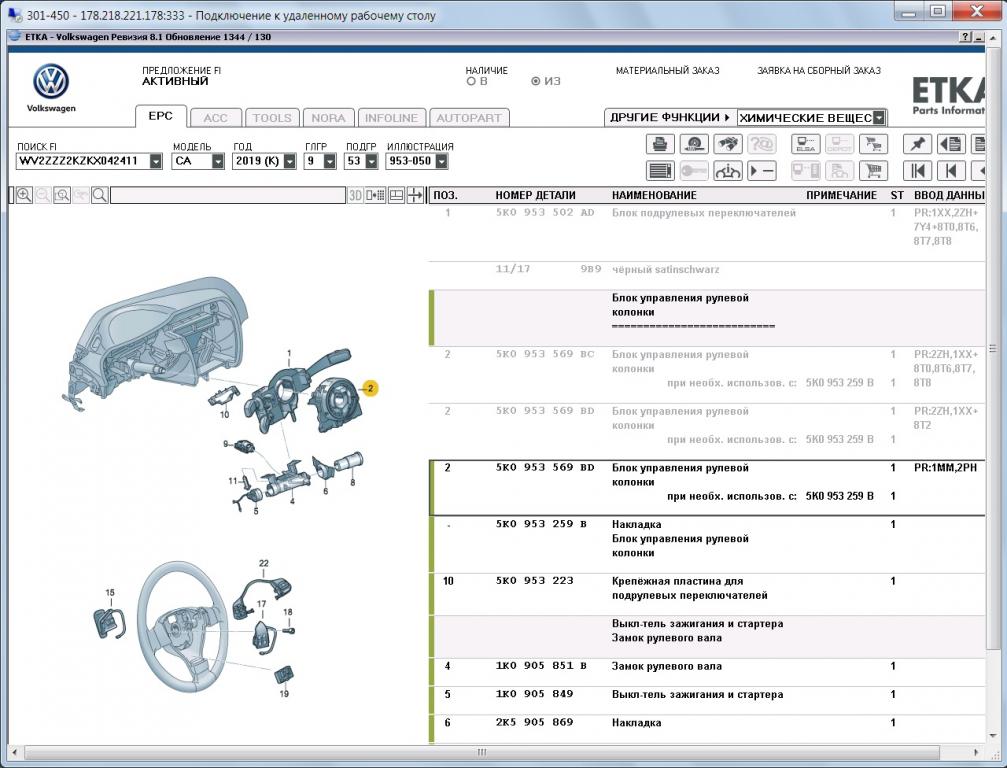1007x768 pixels.
Task: Click МАТЕРИАЛЬНЫЙ ЗАКАЗ link
Action: coord(667,71)
